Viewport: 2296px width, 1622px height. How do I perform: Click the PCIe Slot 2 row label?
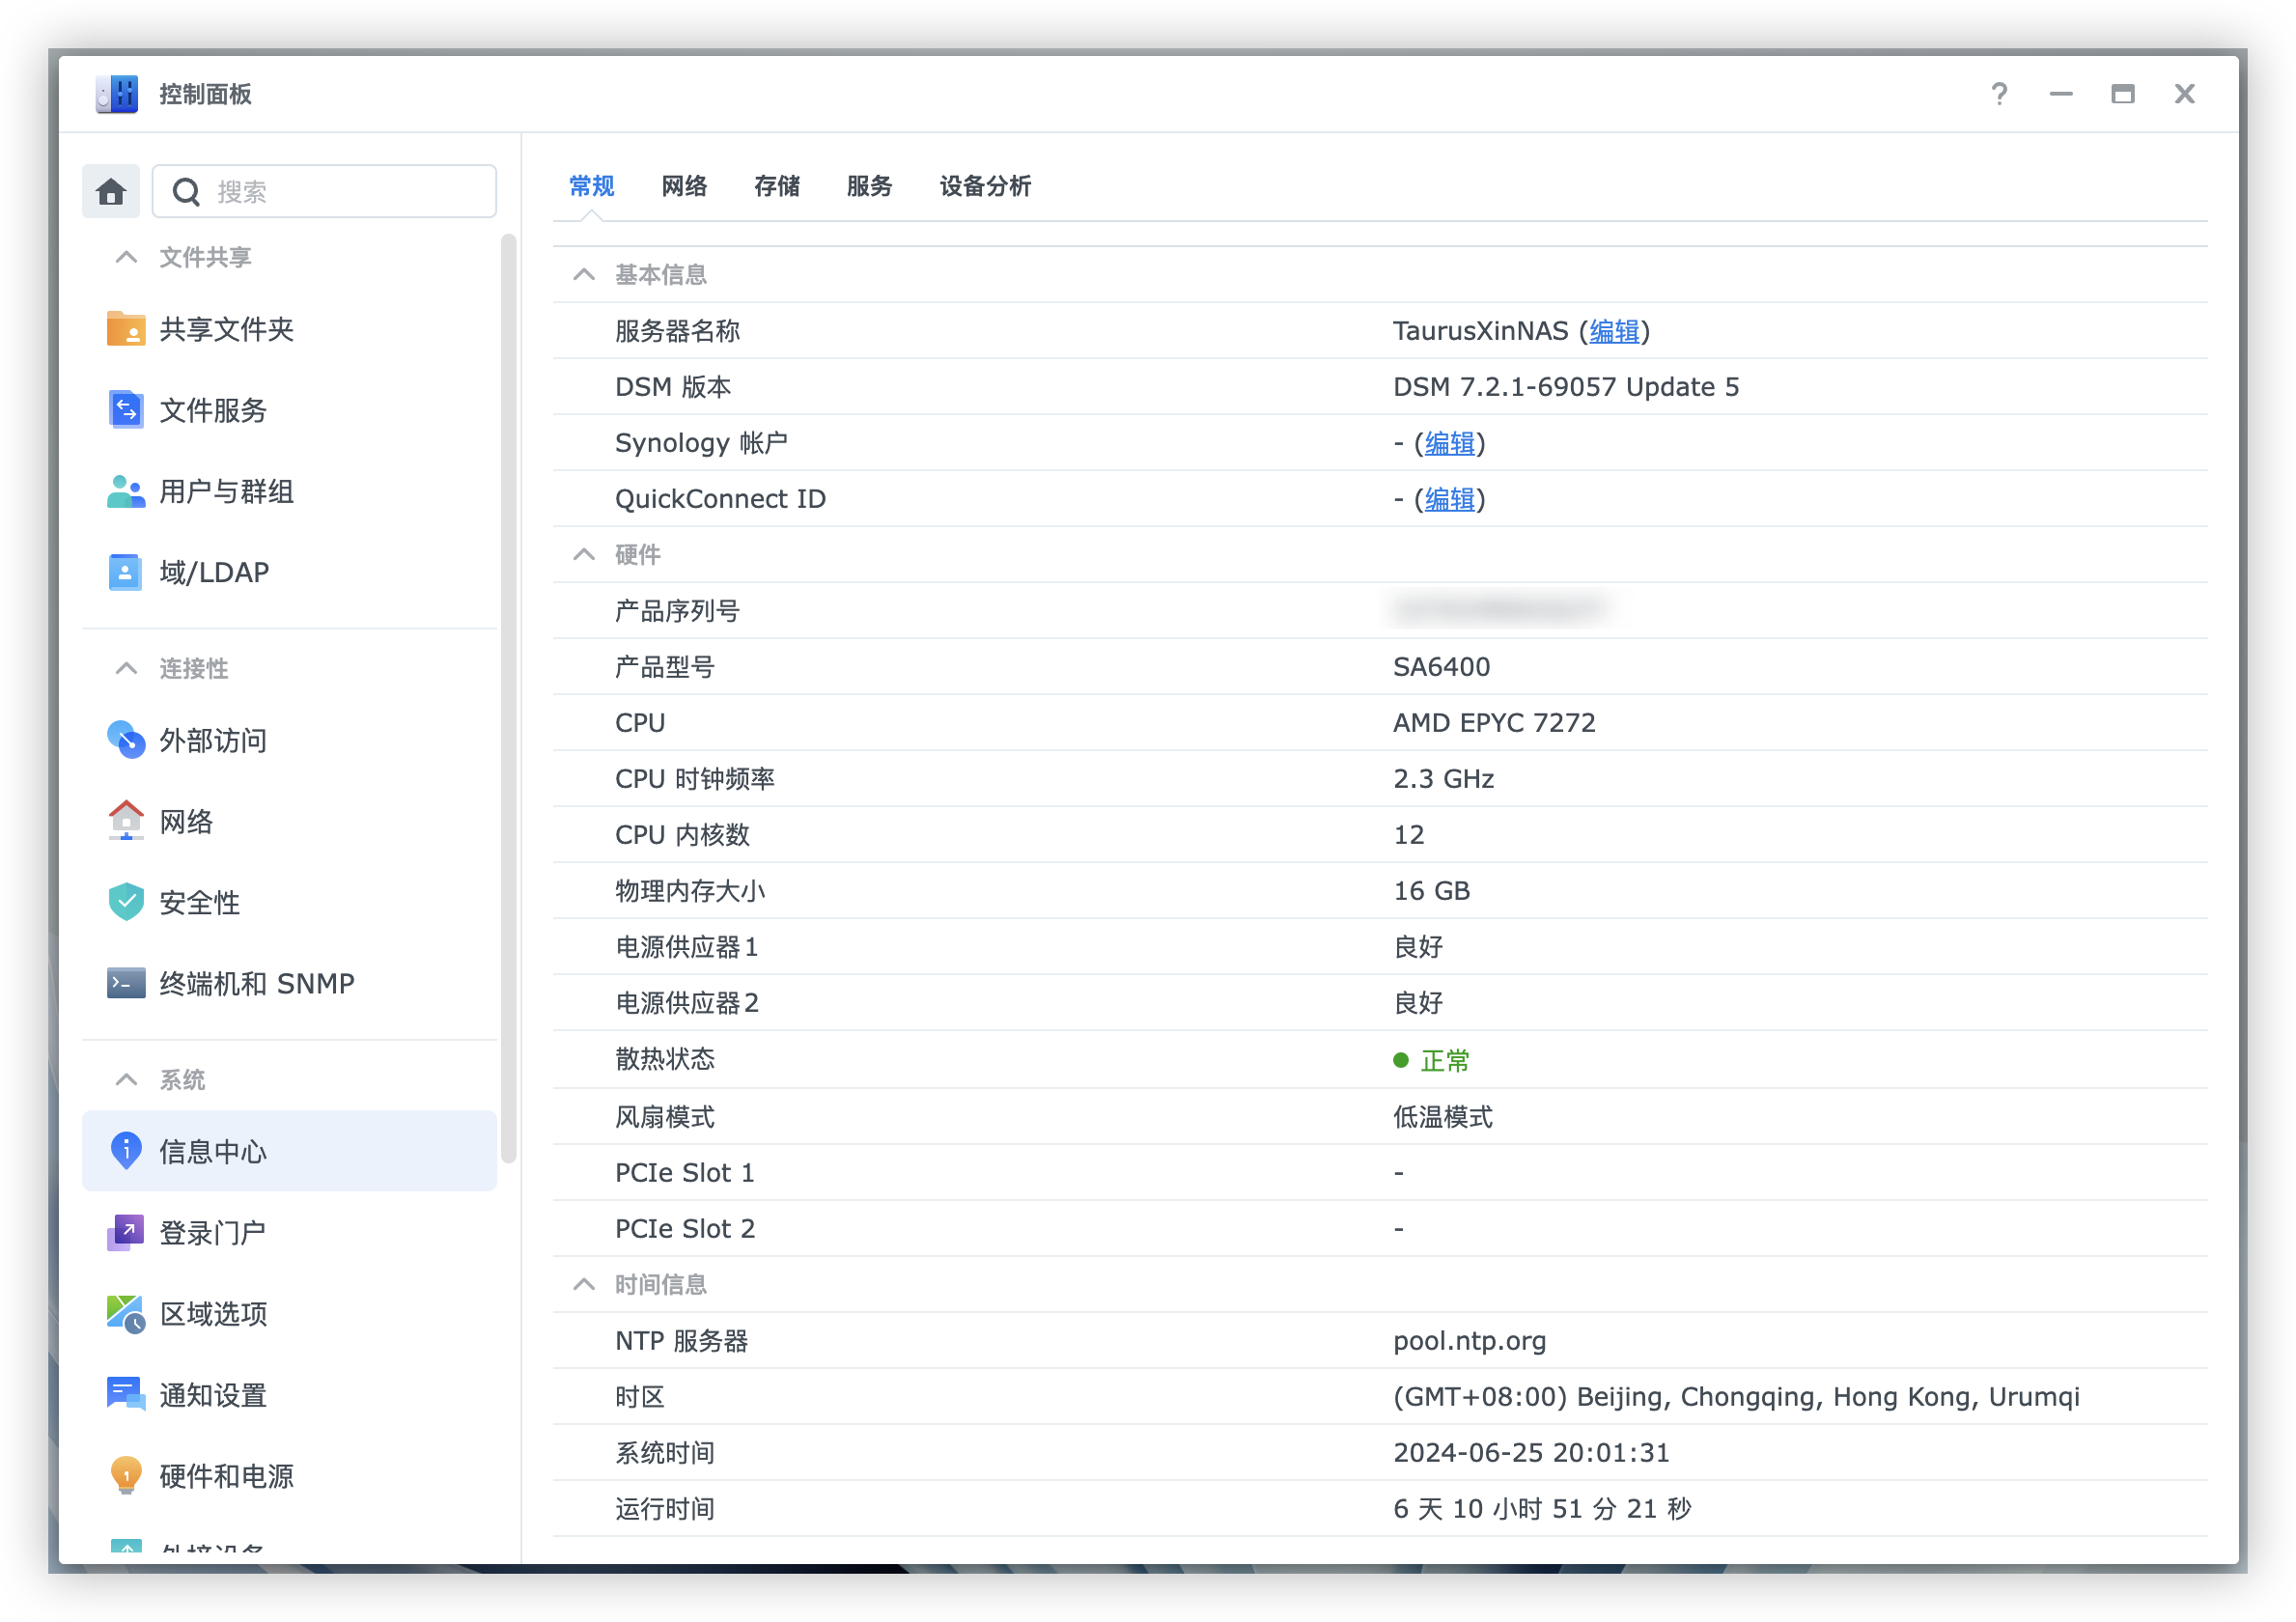click(x=685, y=1229)
